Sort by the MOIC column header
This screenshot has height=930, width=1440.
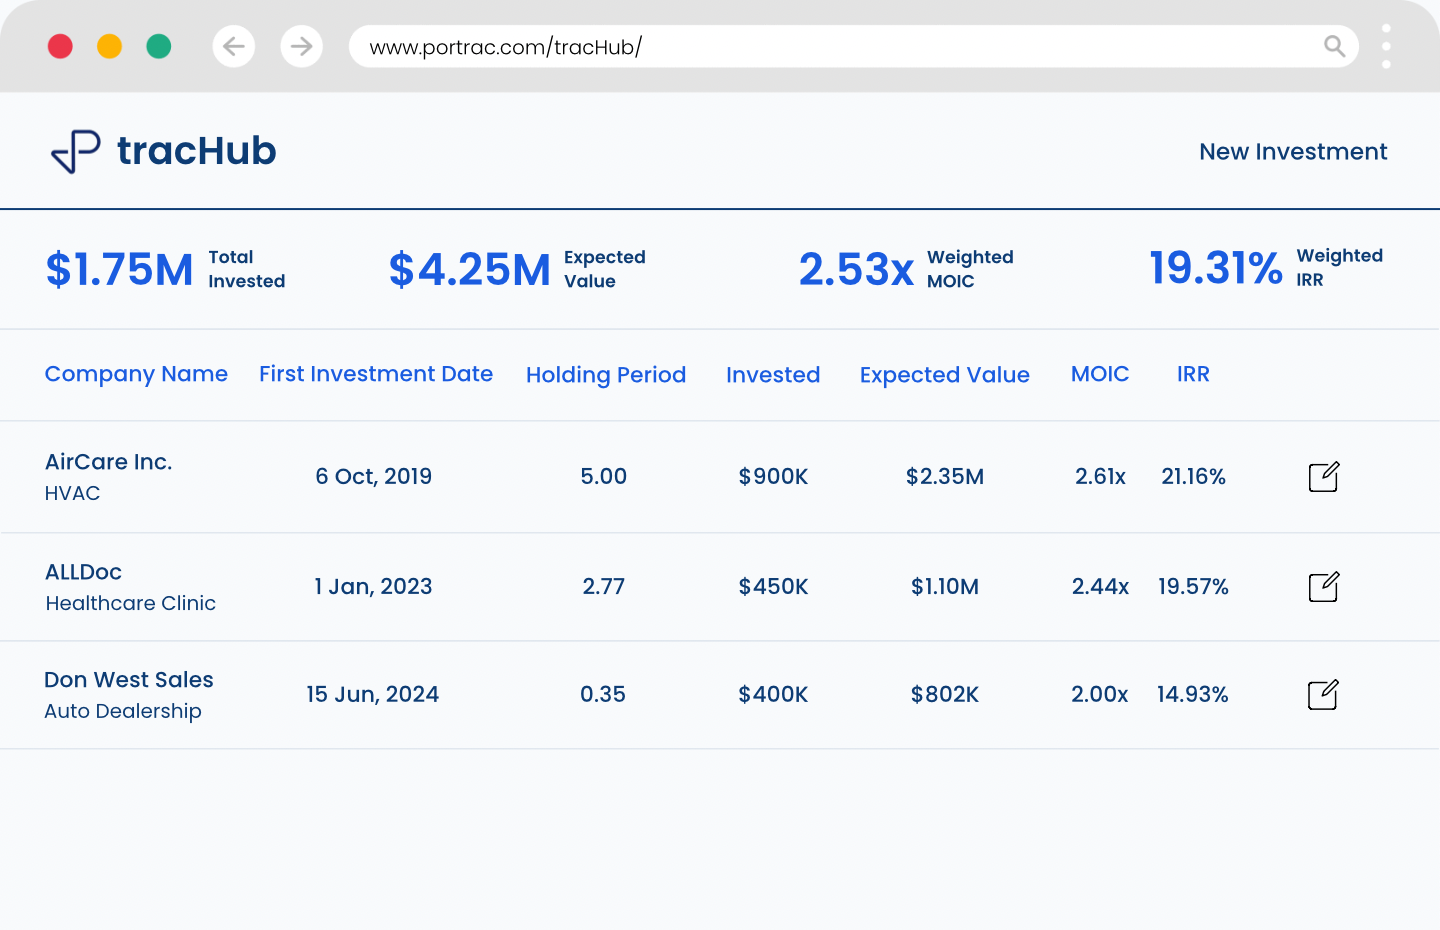pyautogui.click(x=1100, y=374)
